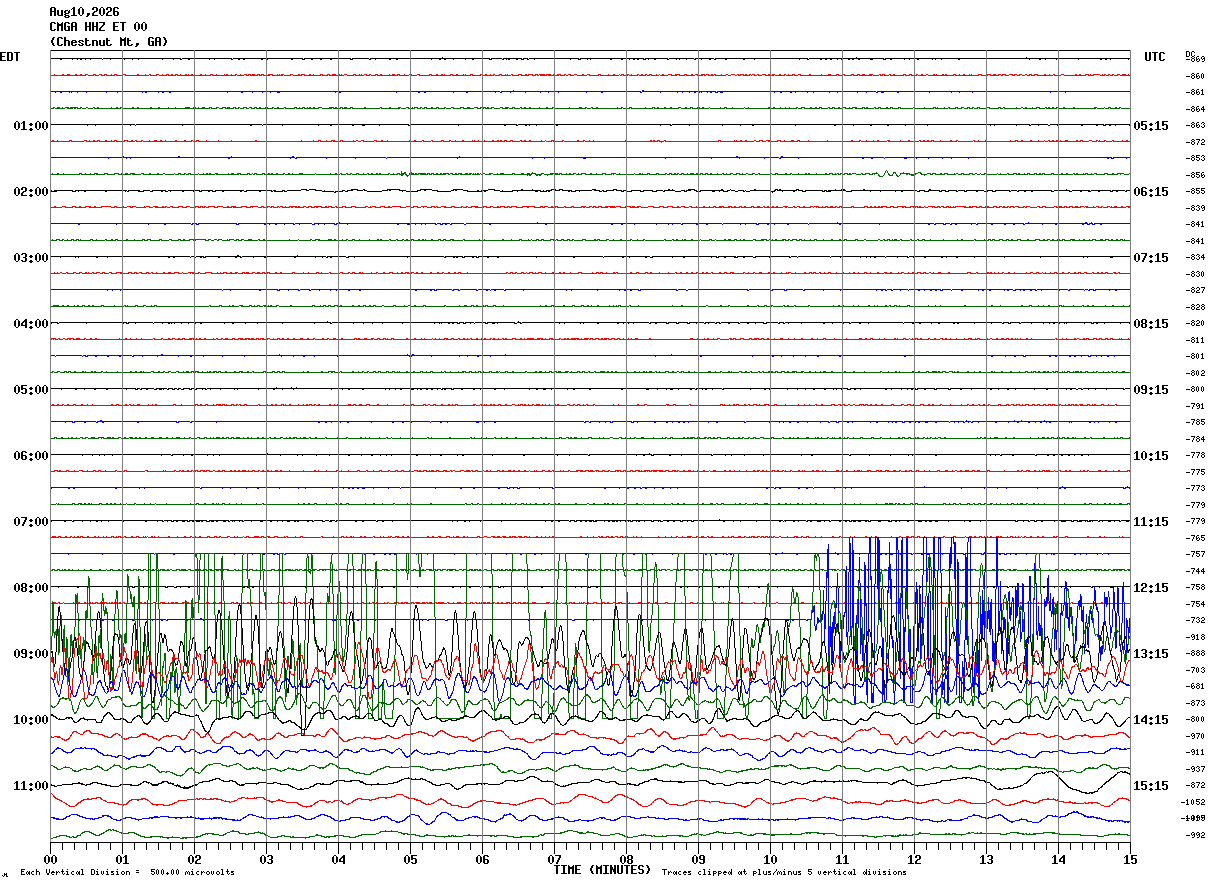This screenshot has height=886, width=1210.
Task: Click the 11:00 EDT time label
Action: tap(31, 786)
